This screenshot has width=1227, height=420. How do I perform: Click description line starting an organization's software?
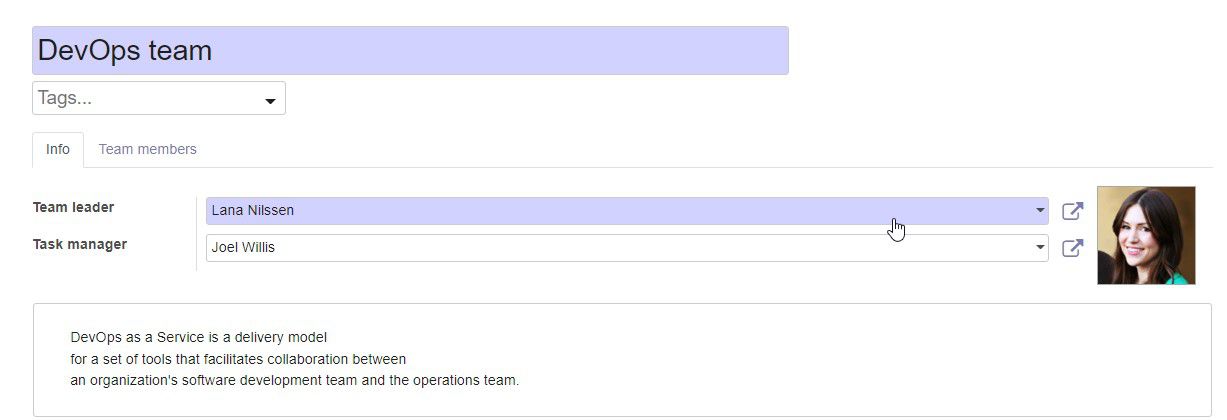[294, 380]
